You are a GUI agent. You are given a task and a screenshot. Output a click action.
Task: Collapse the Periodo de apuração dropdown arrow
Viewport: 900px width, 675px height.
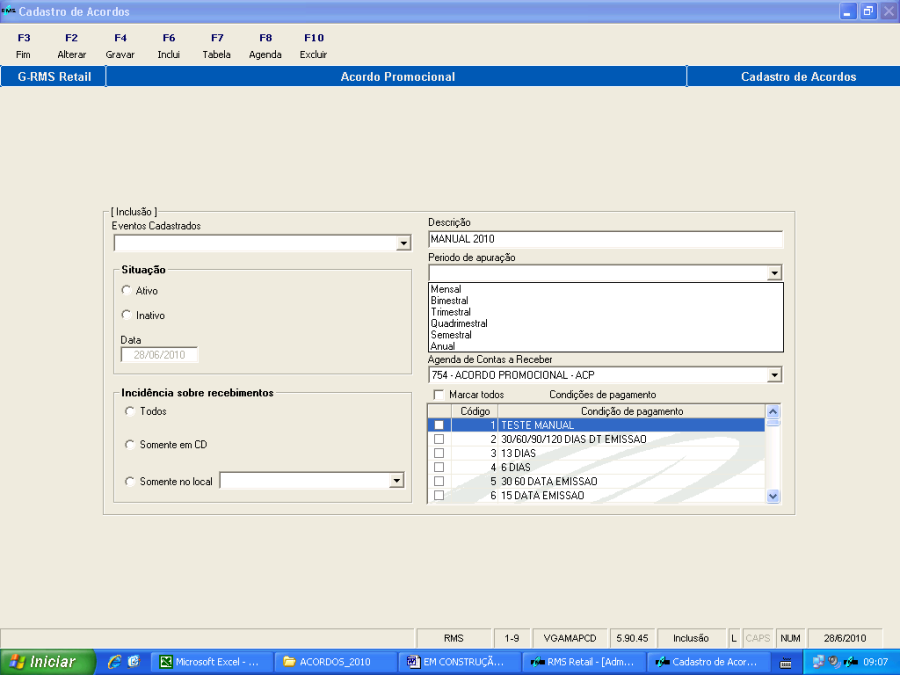coord(774,273)
